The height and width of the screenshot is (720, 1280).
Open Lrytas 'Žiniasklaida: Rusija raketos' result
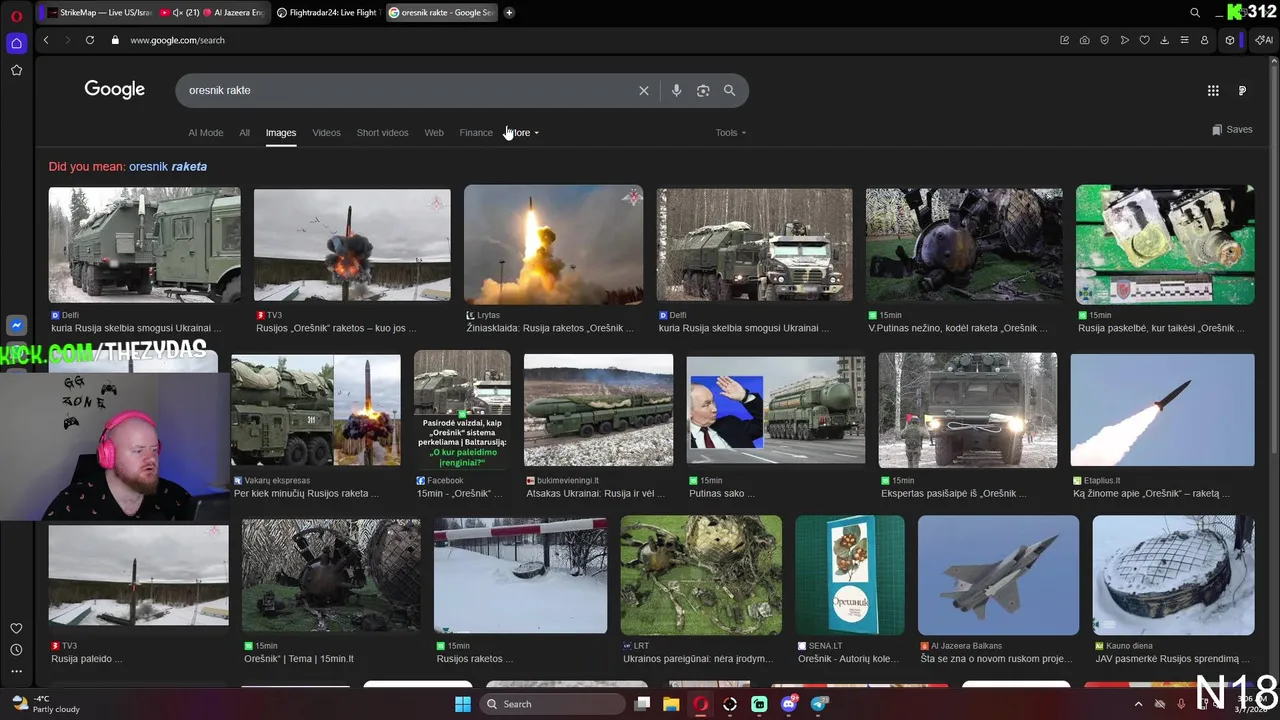[x=550, y=328]
